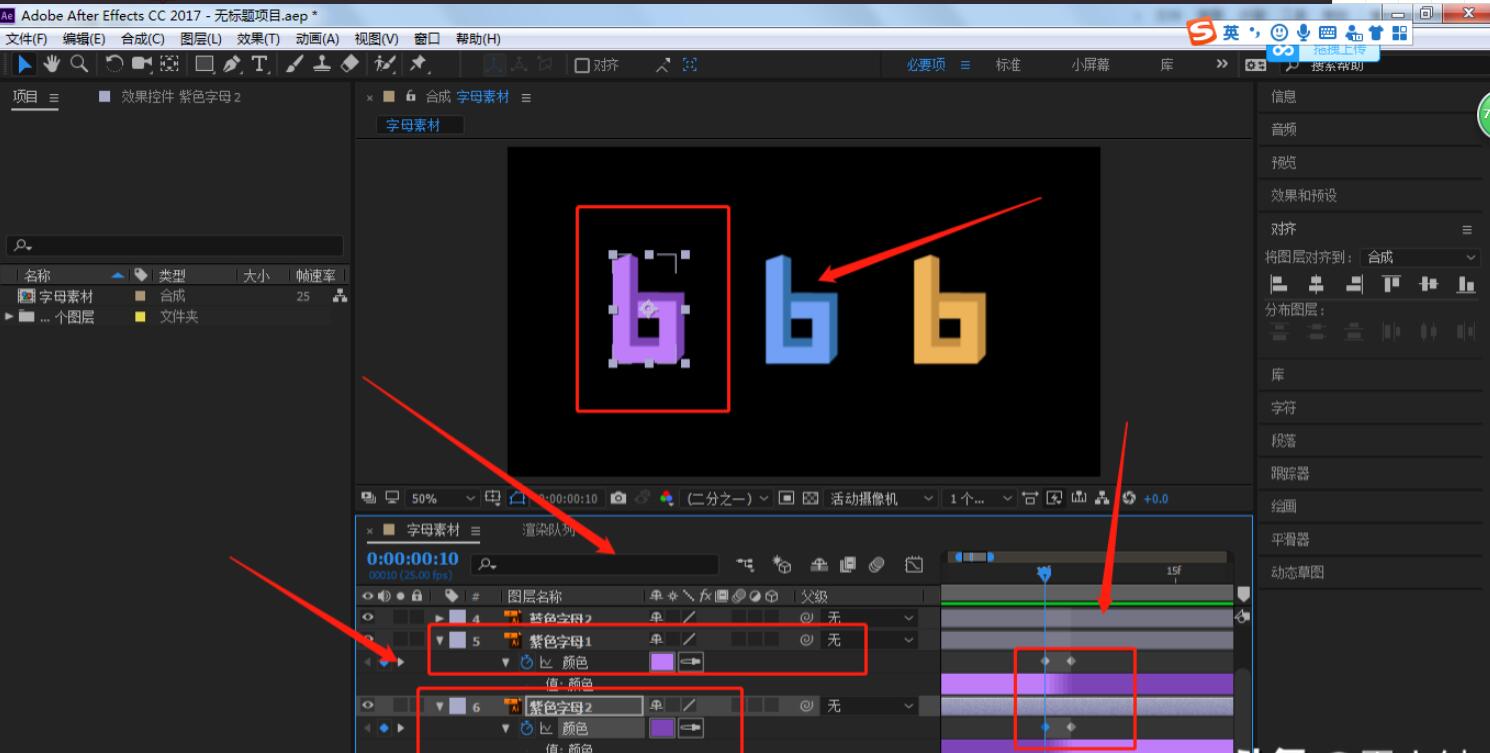Click align horizontal centers icon
Screen dimensions: 1490x753
coord(1316,284)
